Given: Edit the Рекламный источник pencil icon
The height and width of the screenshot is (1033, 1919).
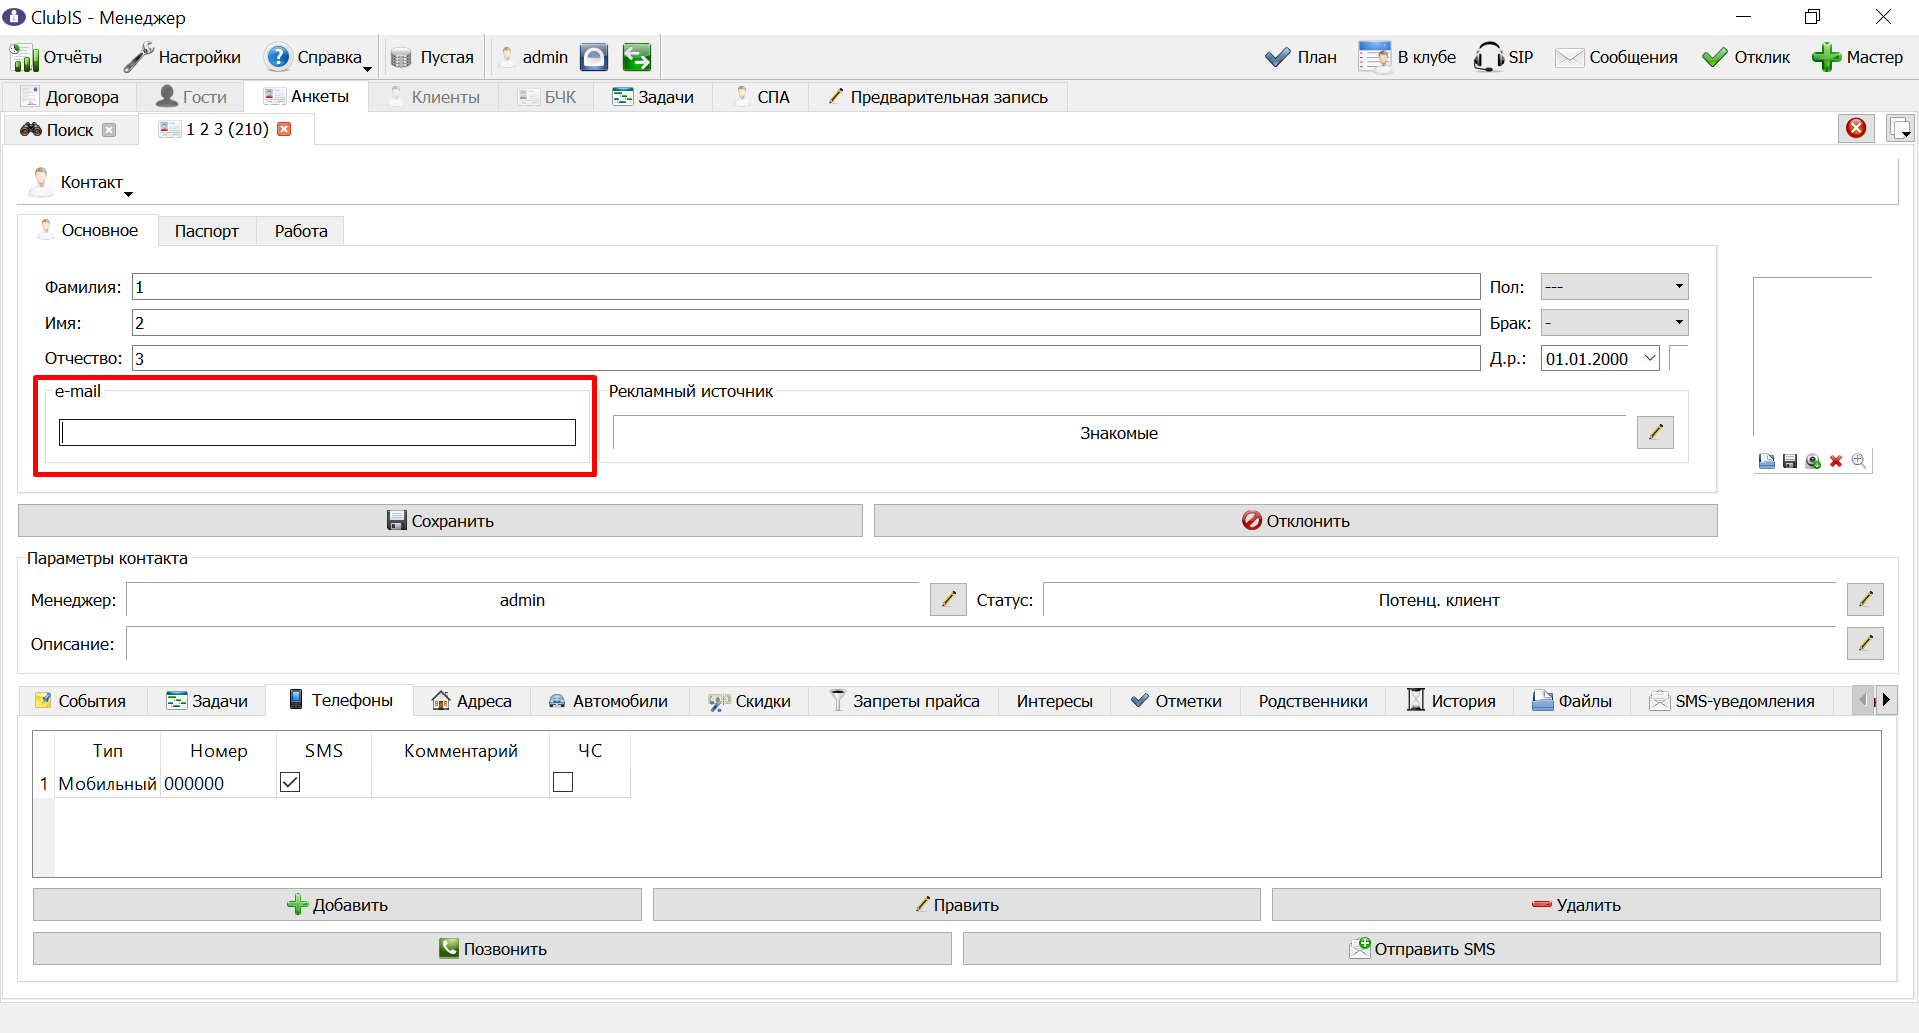Looking at the screenshot, I should [x=1655, y=432].
